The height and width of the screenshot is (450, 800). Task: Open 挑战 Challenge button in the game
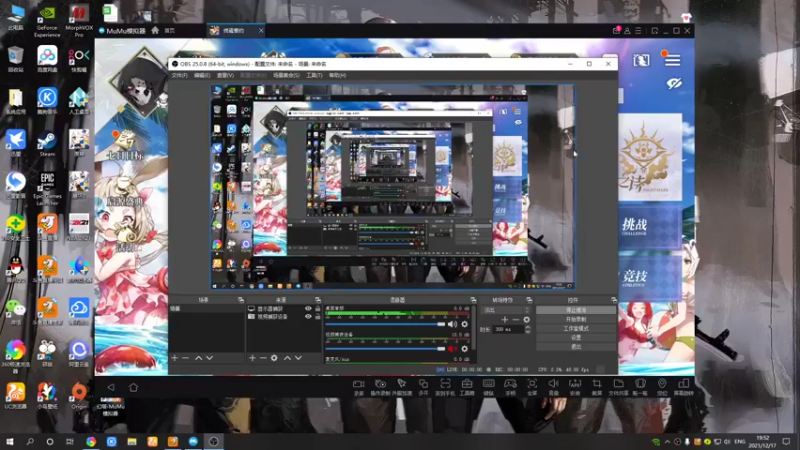click(649, 227)
